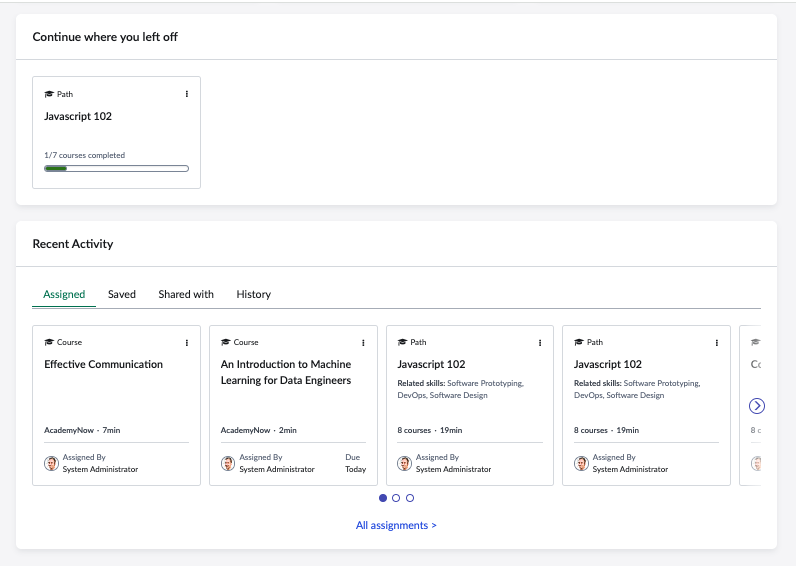This screenshot has width=796, height=566.
Task: Select the Assigned tab
Action: pyautogui.click(x=64, y=294)
